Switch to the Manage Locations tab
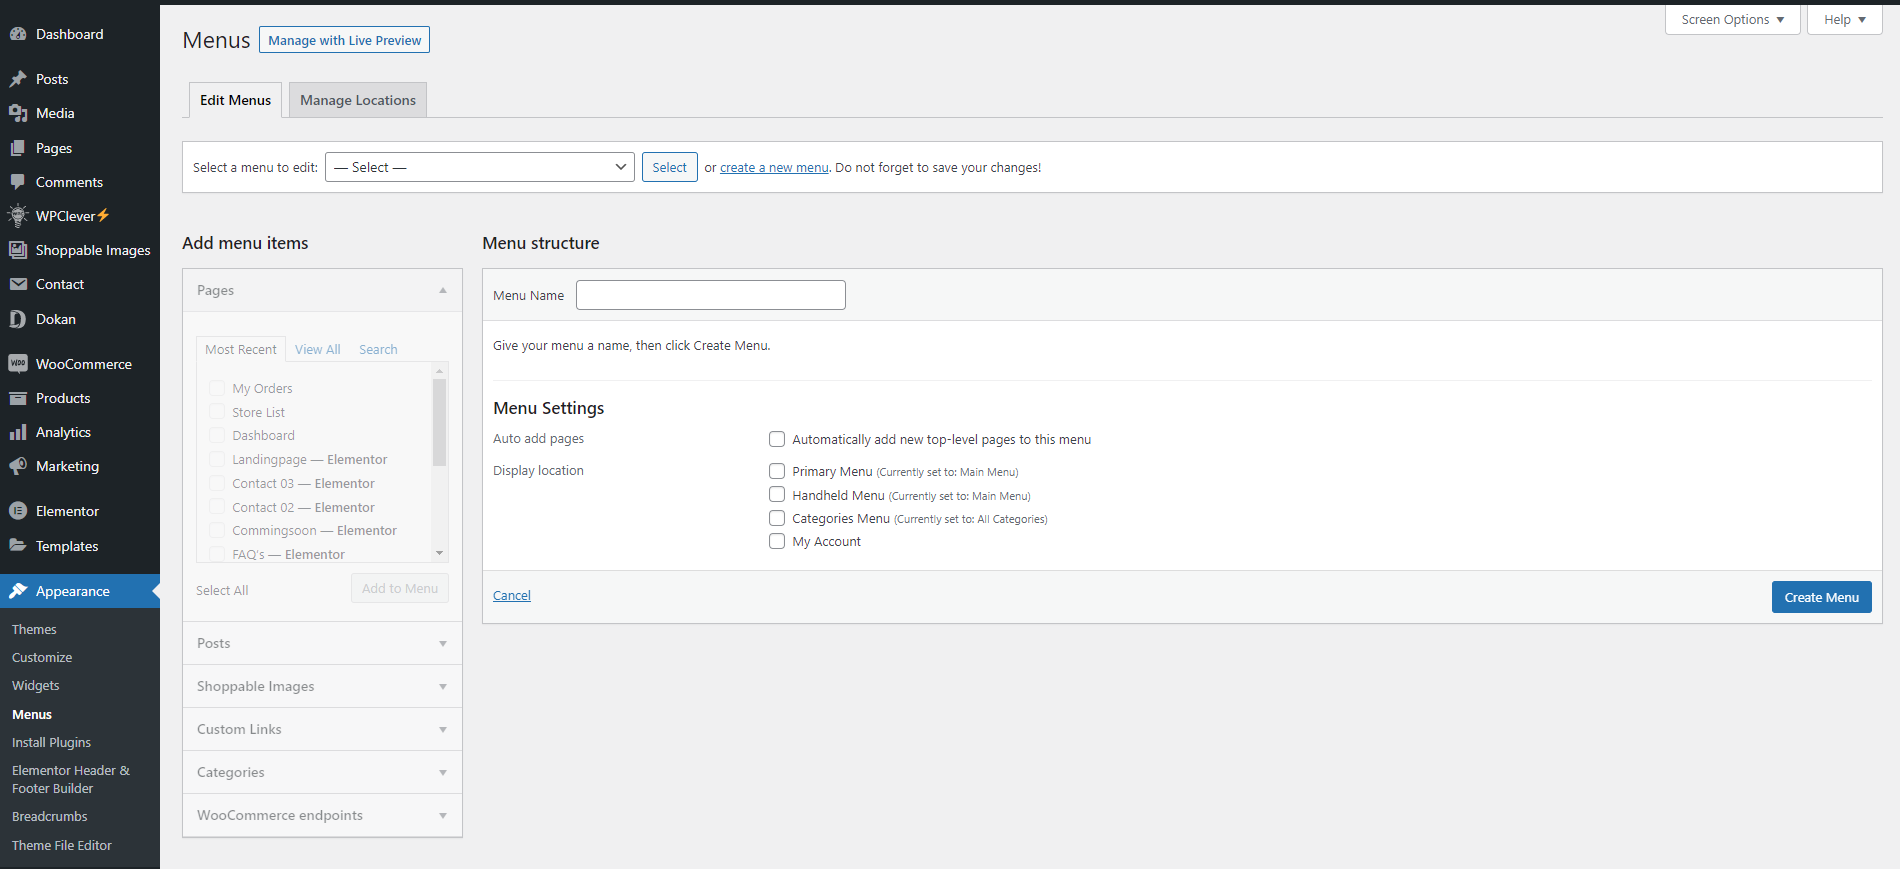 click(x=357, y=100)
